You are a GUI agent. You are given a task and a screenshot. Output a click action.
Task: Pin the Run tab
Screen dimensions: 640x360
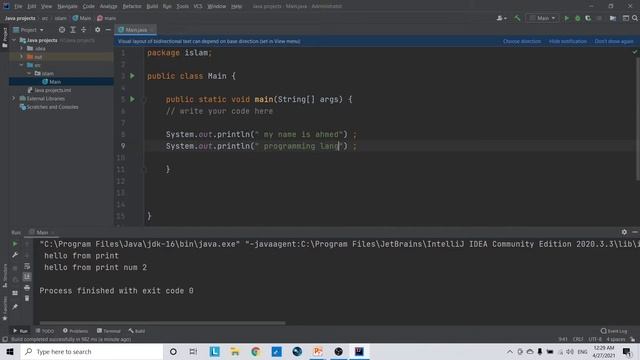pyautogui.click(x=15, y=307)
